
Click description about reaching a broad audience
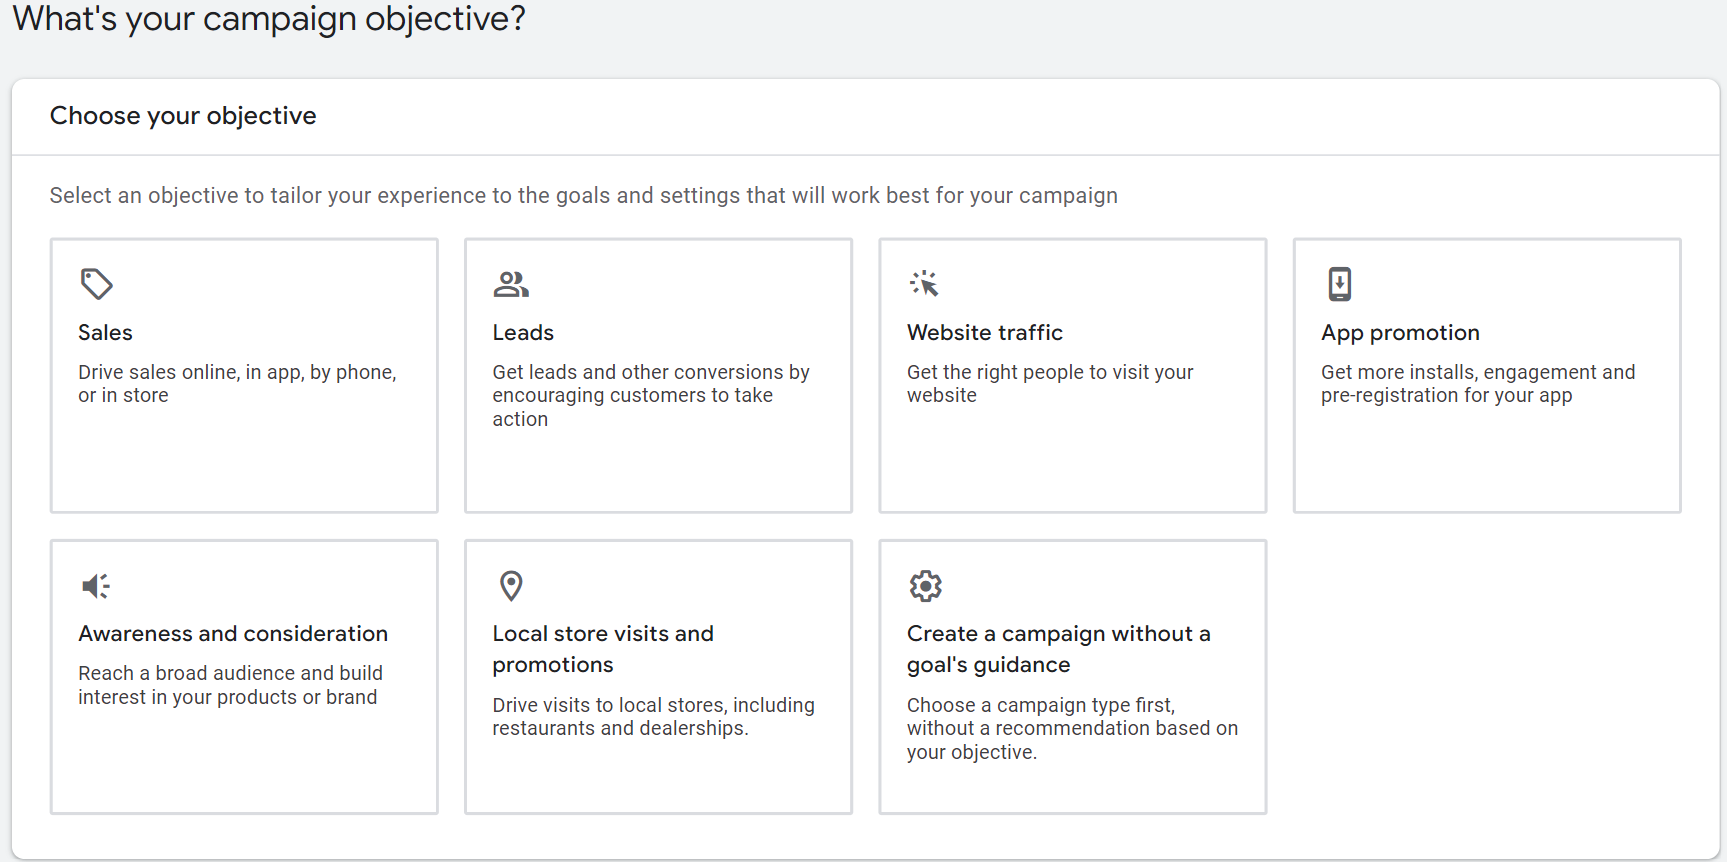click(x=230, y=685)
